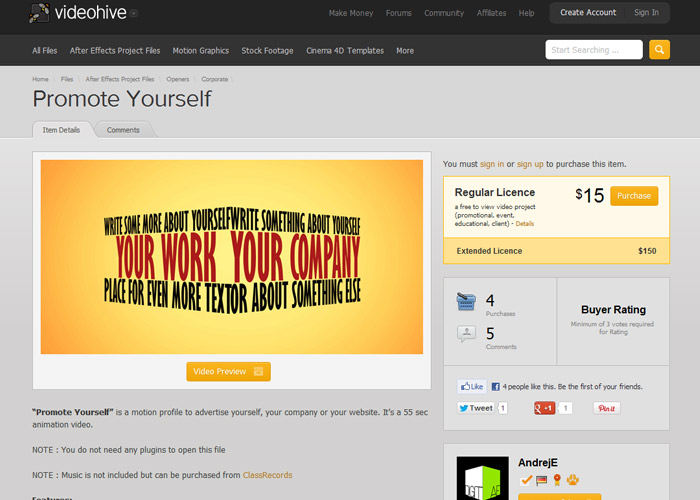Click the Facebook Like button
The image size is (700, 500).
coord(472,386)
